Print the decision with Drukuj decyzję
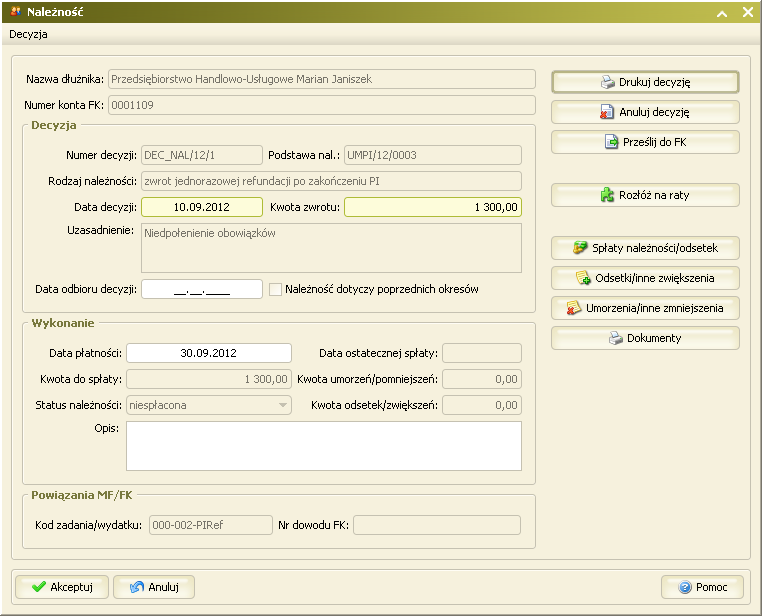The image size is (762, 616). 645,82
